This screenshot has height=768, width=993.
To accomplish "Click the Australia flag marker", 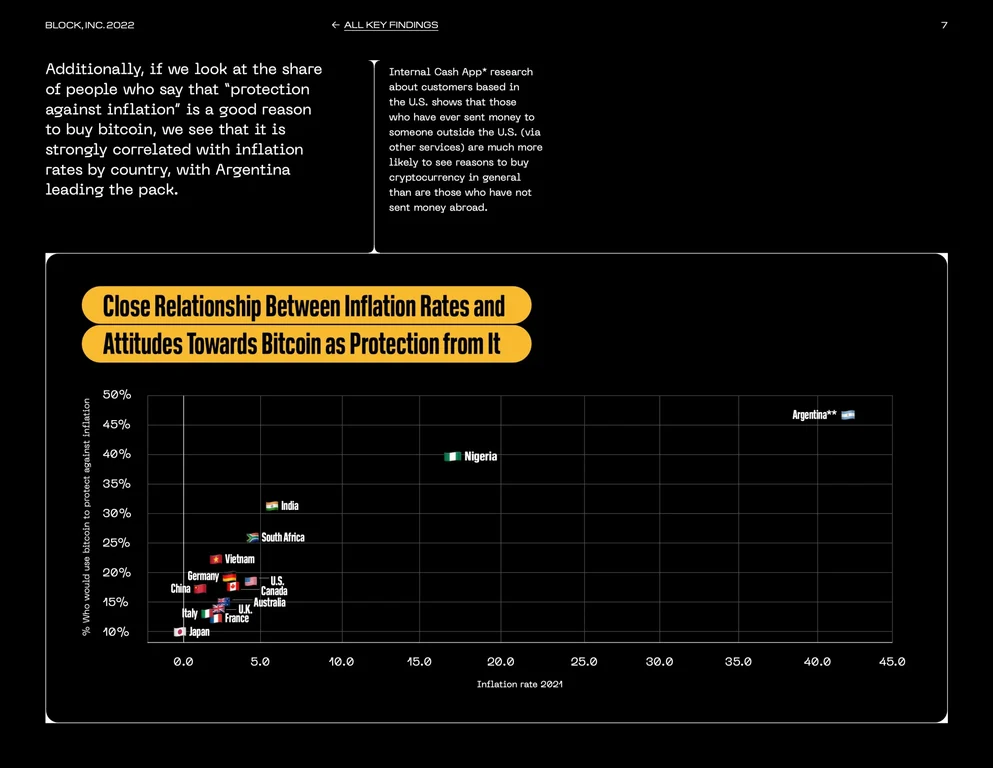I will (x=224, y=601).
